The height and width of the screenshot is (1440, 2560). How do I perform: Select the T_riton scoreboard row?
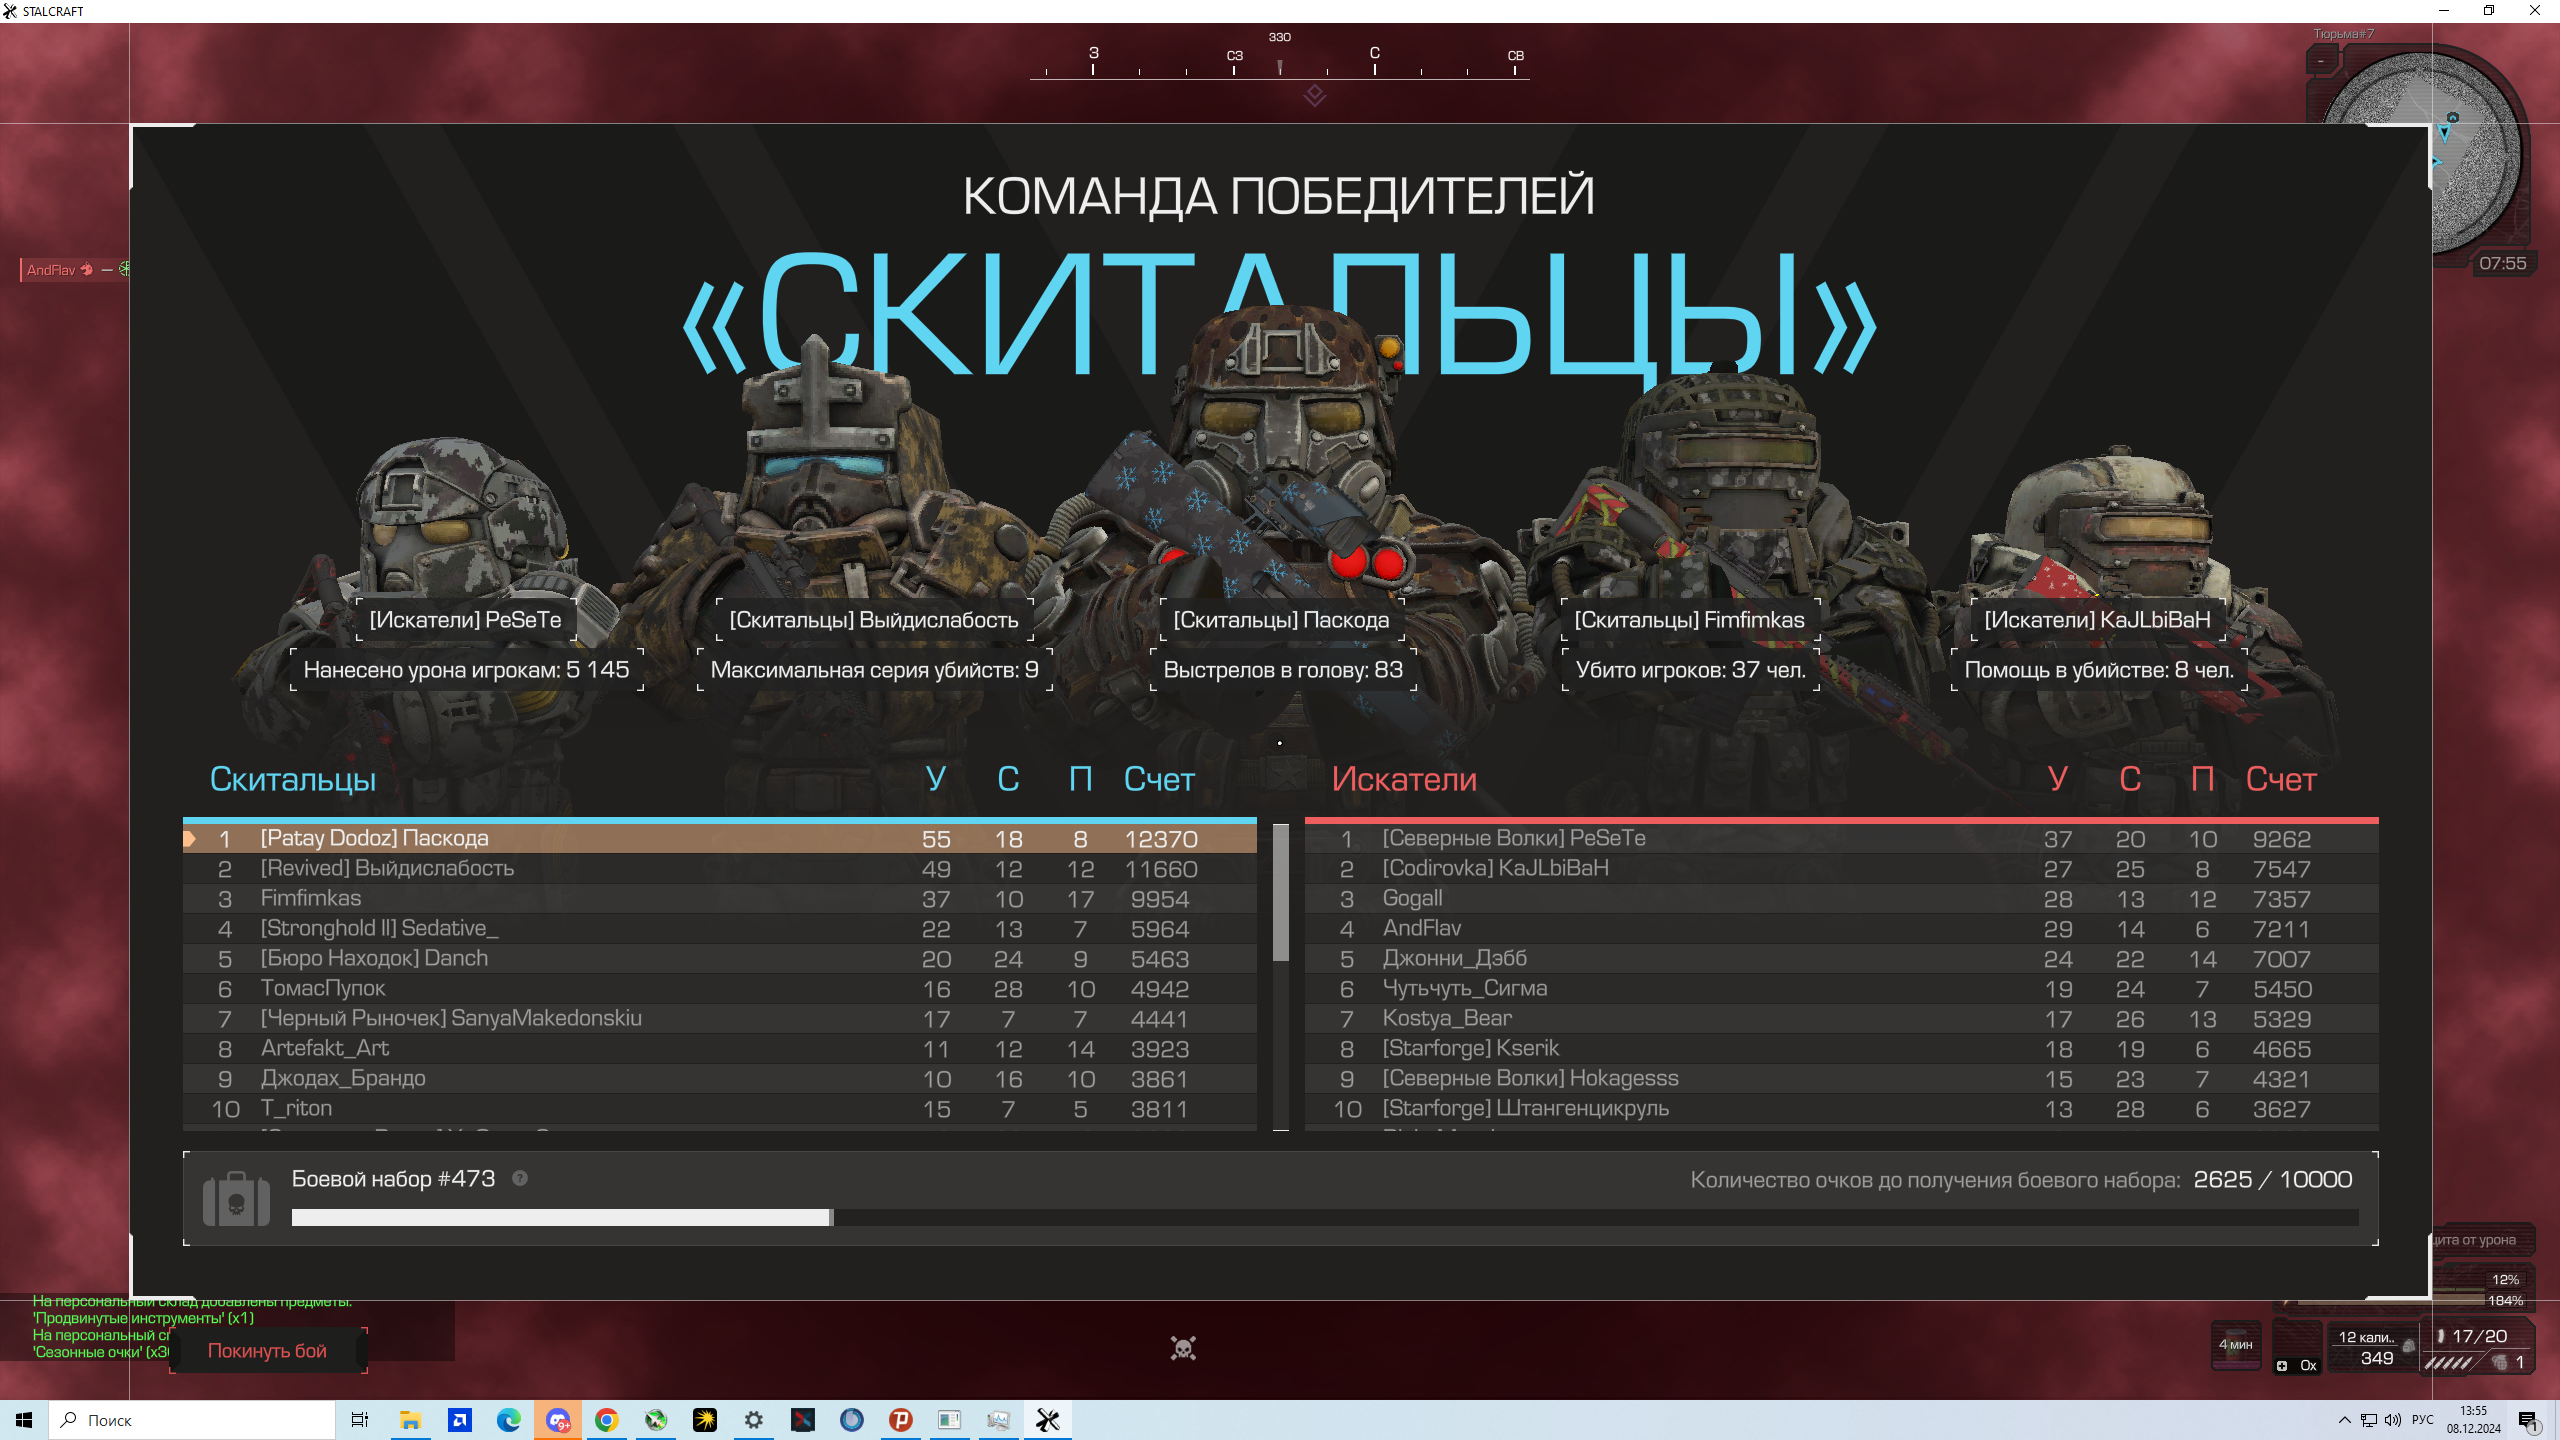(719, 1108)
